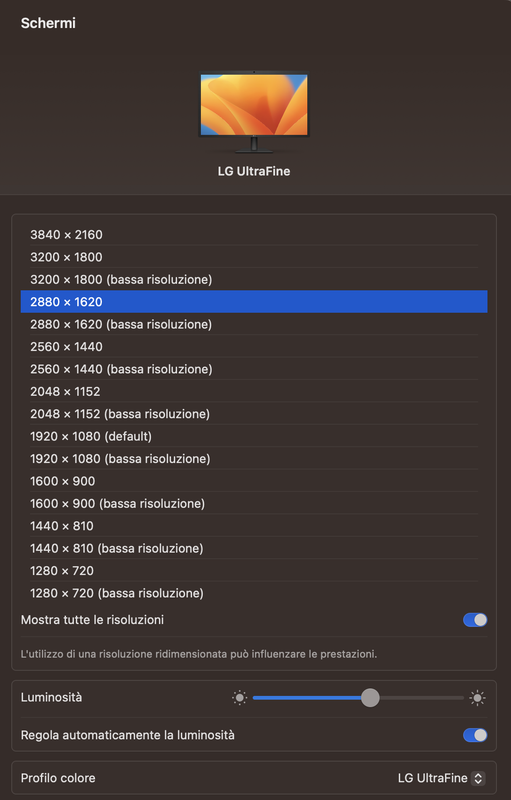Choose the 3840 × 2160 resolution

[x=254, y=235]
